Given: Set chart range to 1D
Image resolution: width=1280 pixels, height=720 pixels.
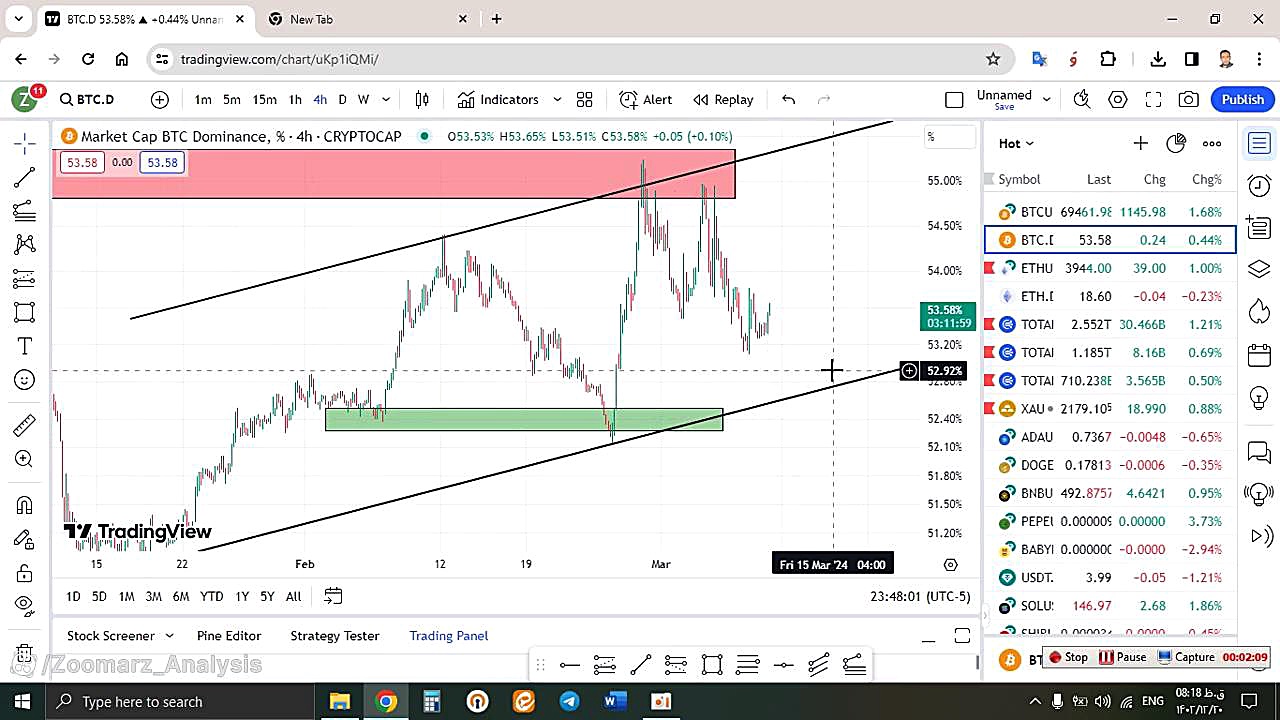Looking at the screenshot, I should click(x=73, y=596).
